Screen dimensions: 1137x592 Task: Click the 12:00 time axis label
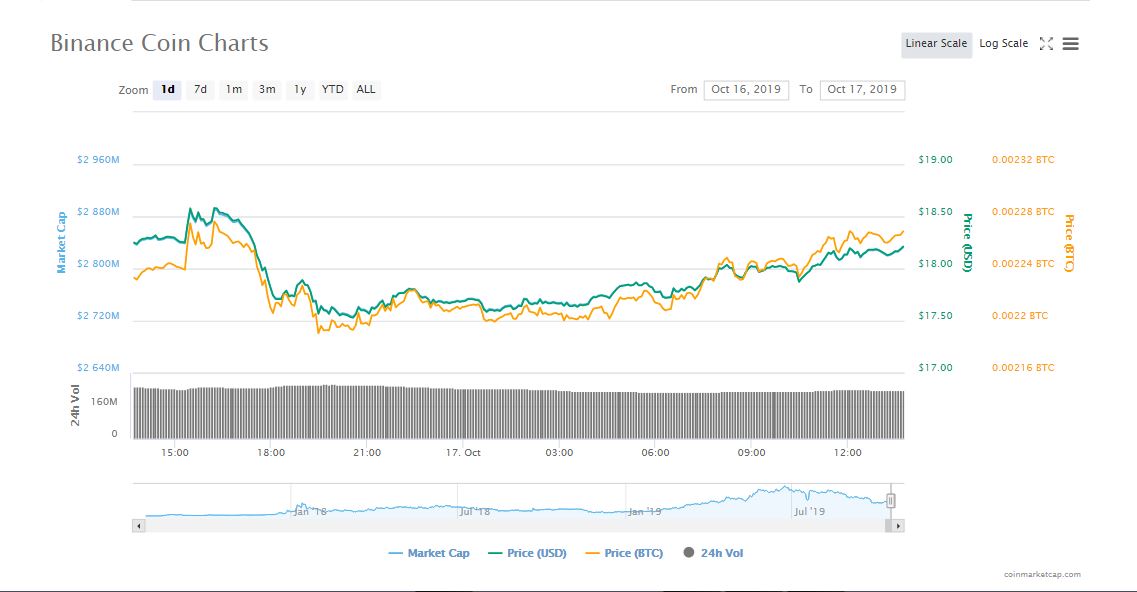847,453
